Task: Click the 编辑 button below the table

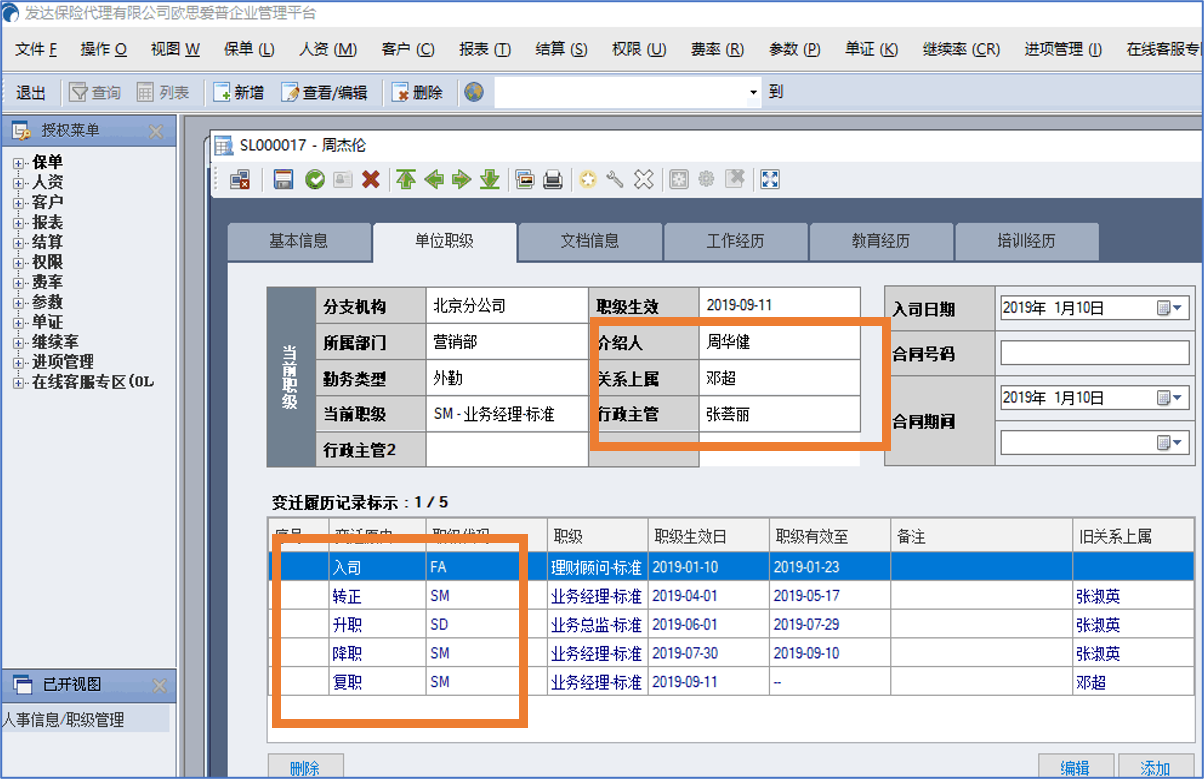Action: click(1075, 767)
